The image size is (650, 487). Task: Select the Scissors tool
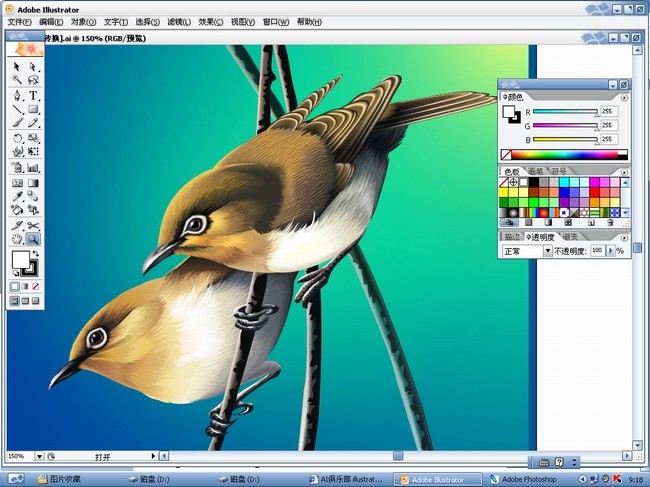(33, 225)
